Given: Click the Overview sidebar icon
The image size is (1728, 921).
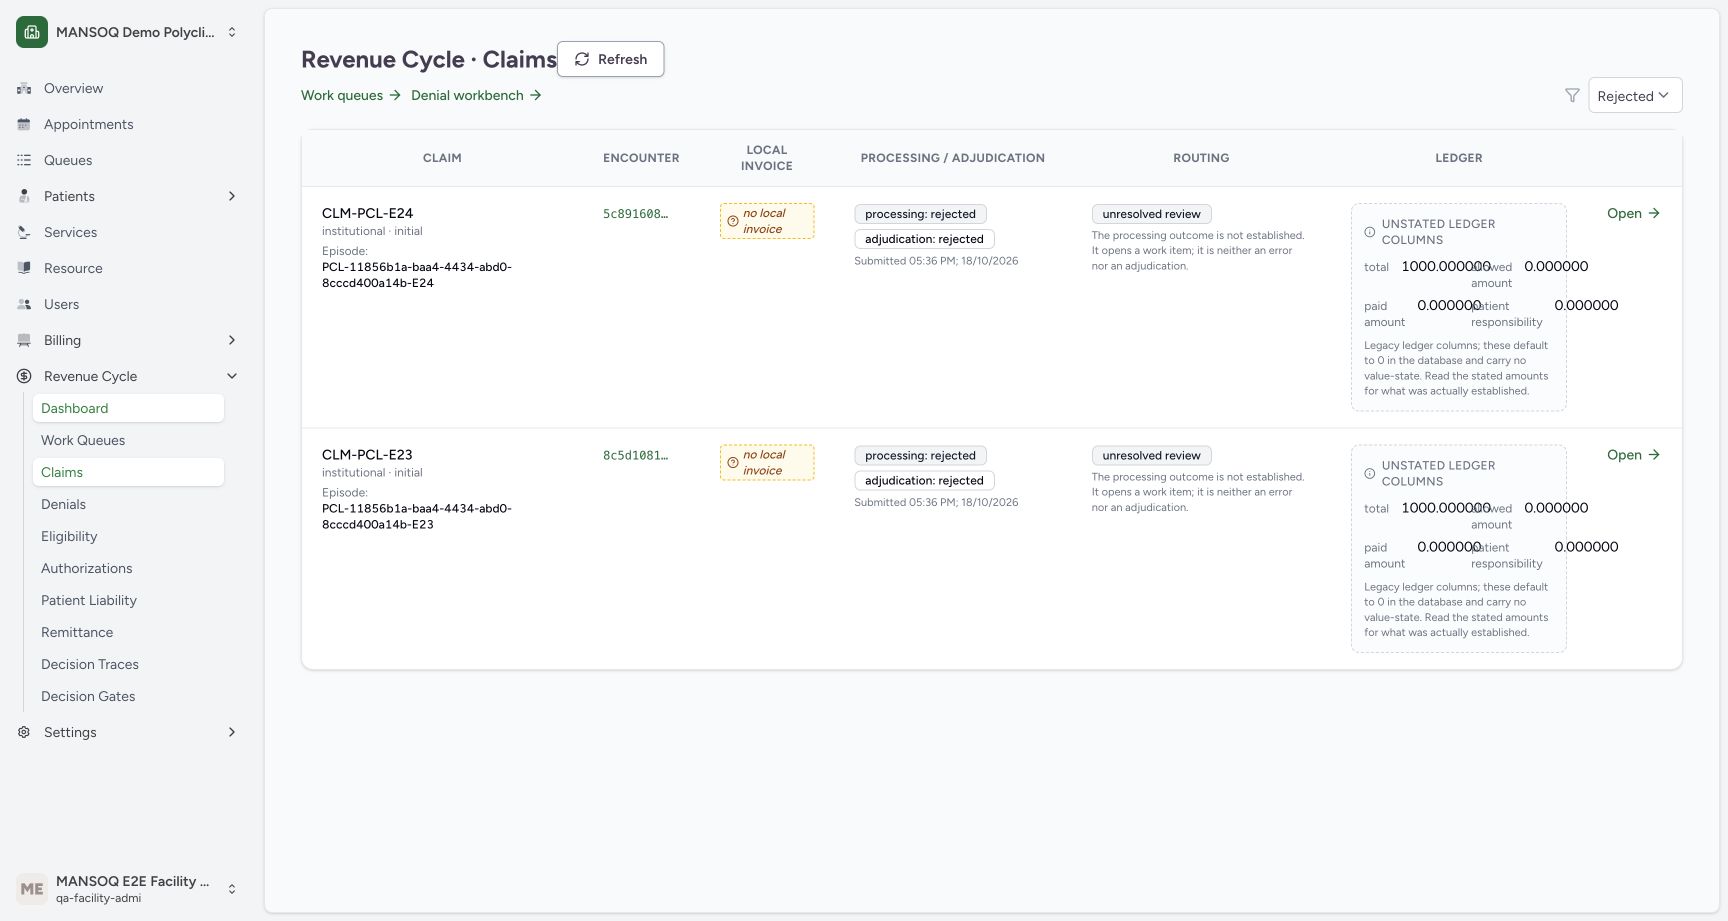Looking at the screenshot, I should pos(24,88).
